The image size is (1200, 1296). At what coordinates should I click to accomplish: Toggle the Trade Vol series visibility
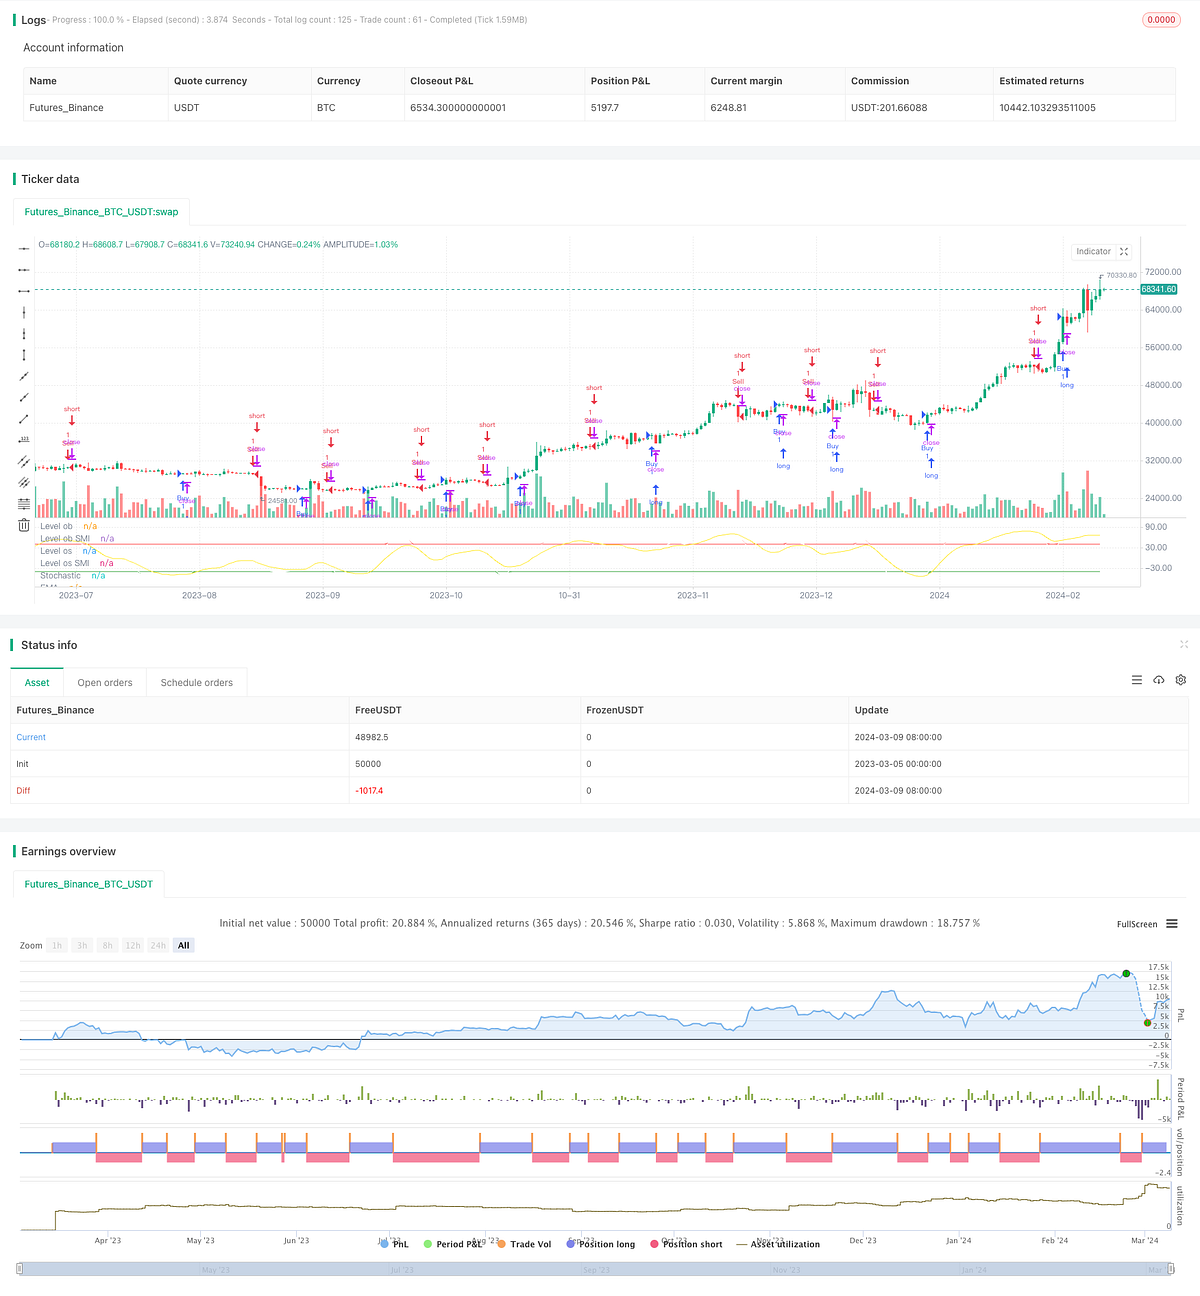(529, 1244)
